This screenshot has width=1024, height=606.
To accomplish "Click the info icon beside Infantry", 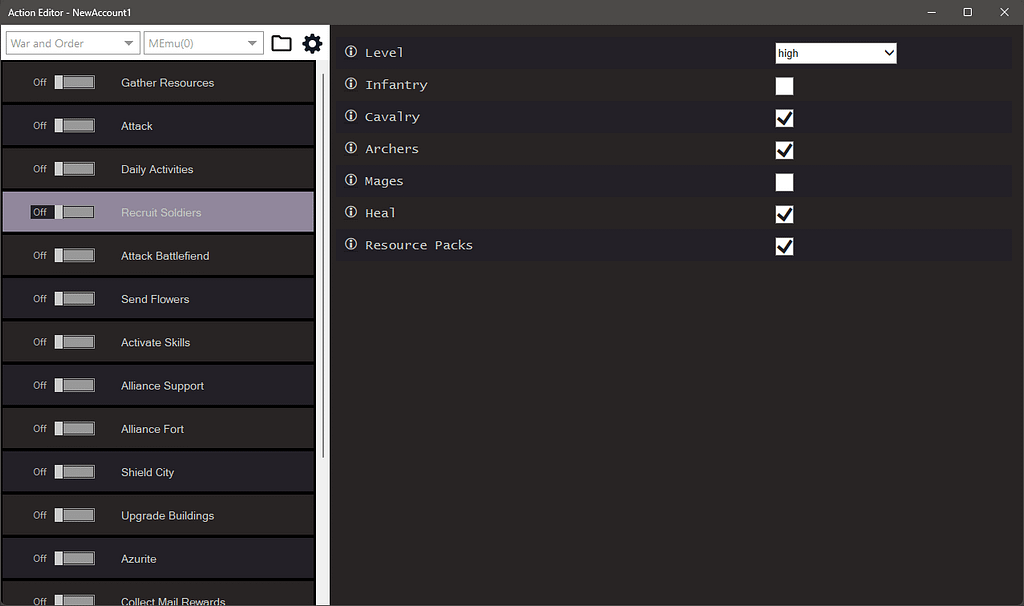I will coord(349,84).
